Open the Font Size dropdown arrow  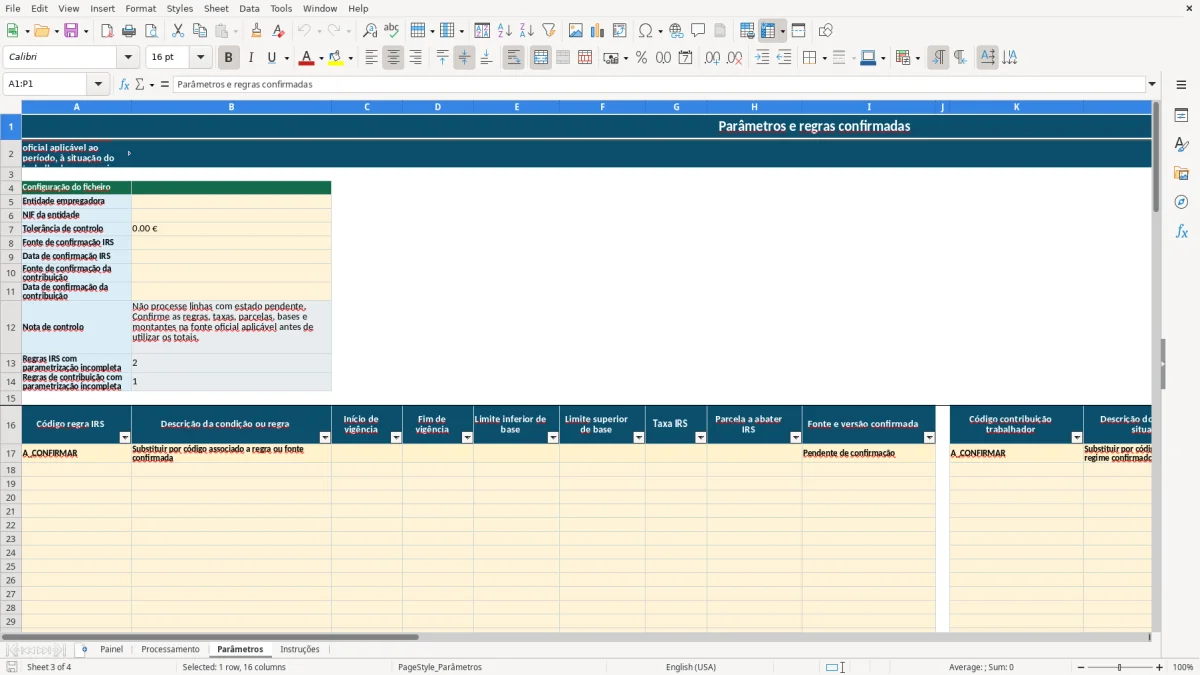coord(201,58)
